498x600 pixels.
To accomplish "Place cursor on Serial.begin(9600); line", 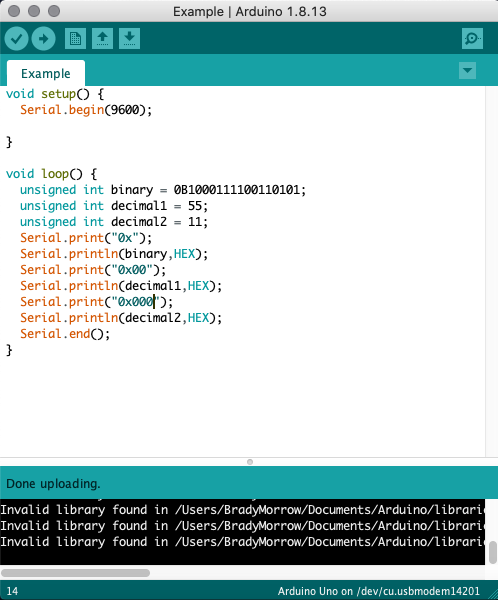I will tap(86, 110).
